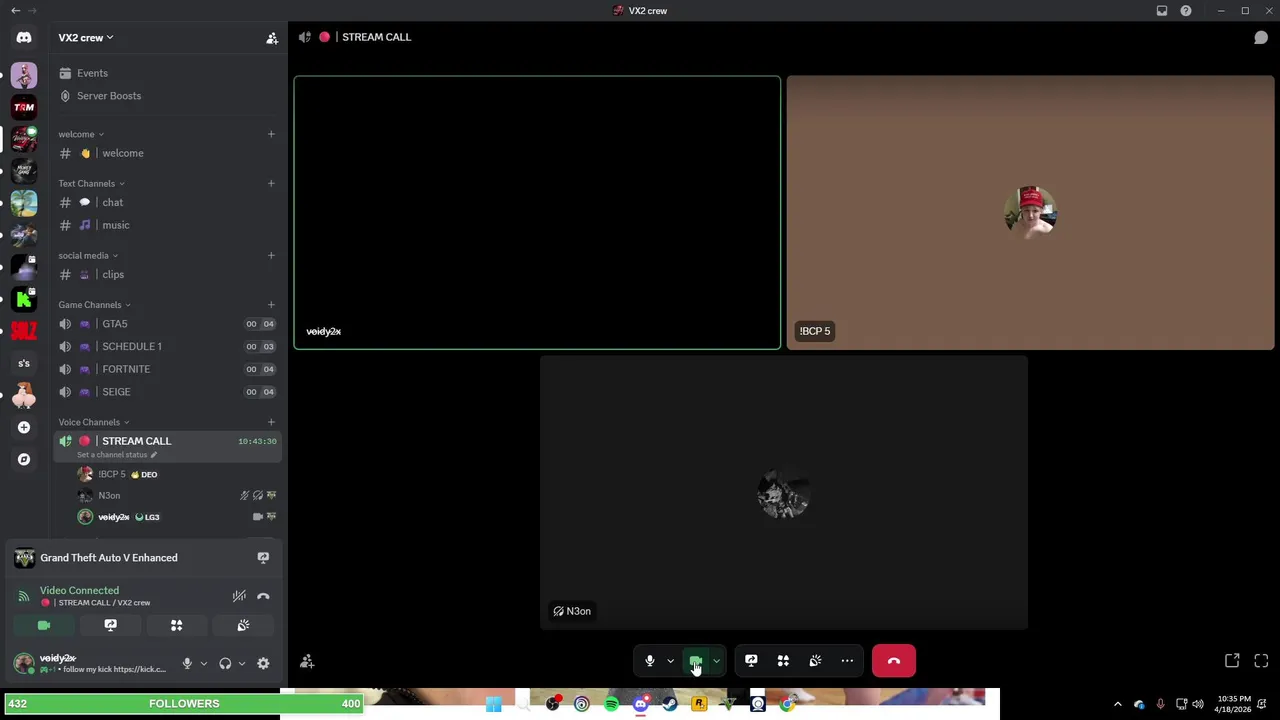Join the FORTNITE voice channel
Viewport: 1280px width, 720px height.
point(167,369)
